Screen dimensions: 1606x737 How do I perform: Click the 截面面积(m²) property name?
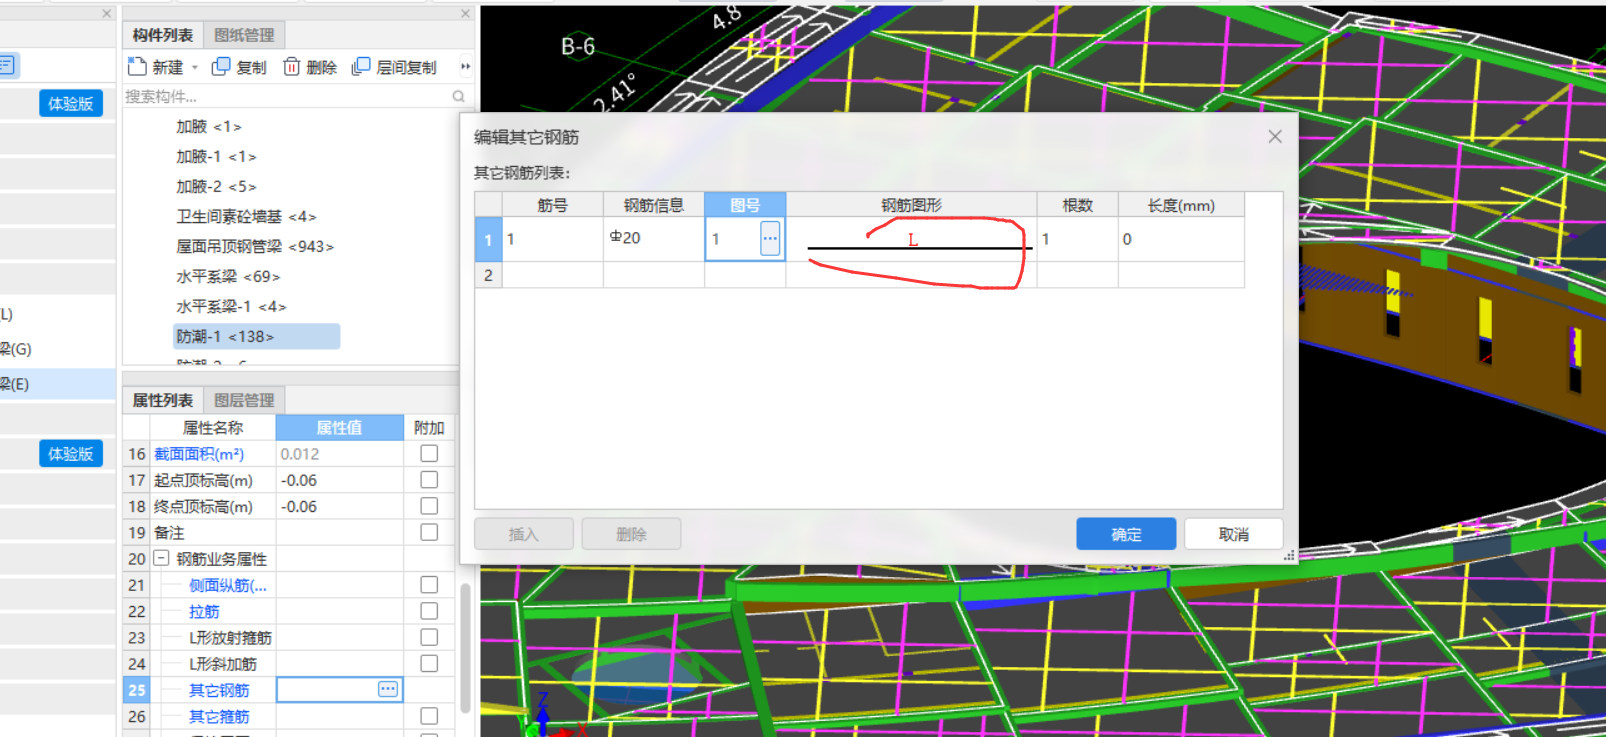pos(199,453)
